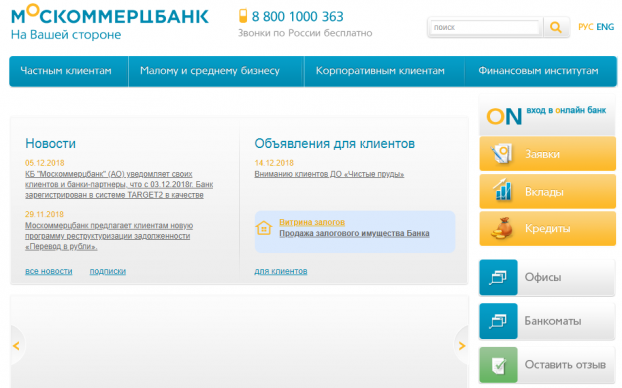Click the date 29.11.2018
This screenshot has width=622, height=388.
(x=44, y=215)
